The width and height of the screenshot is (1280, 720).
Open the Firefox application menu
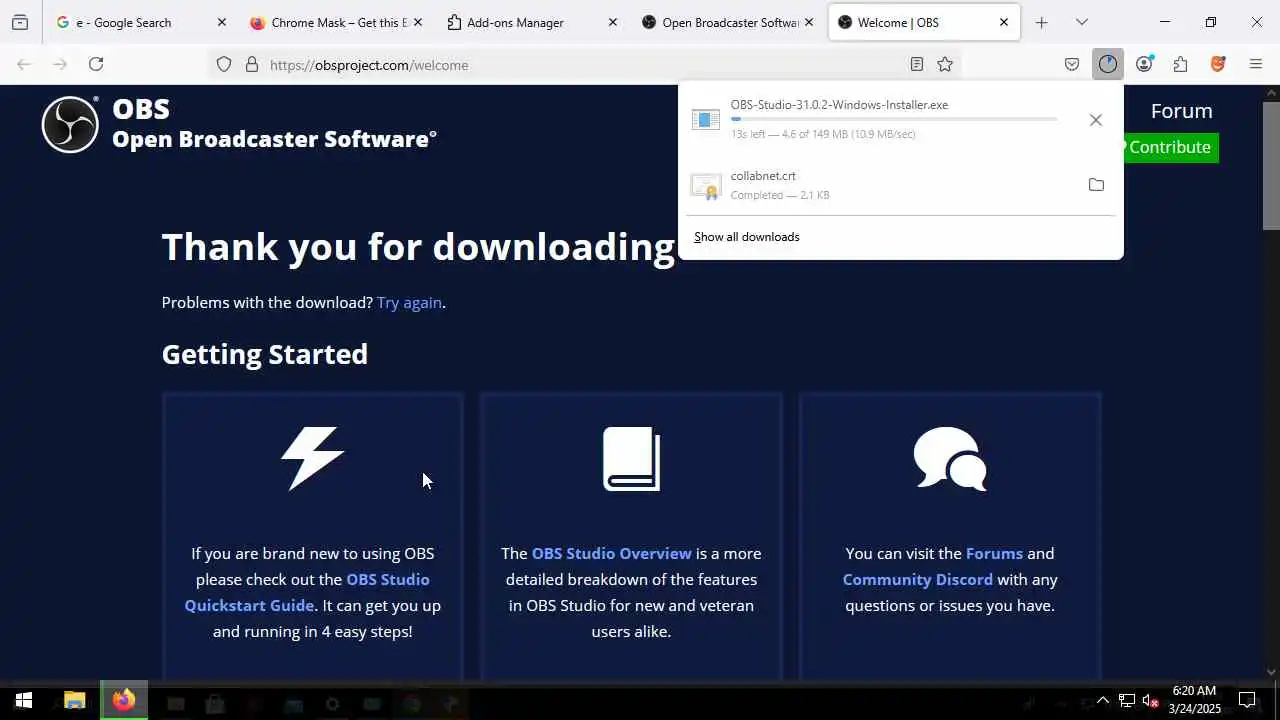[x=1256, y=64]
